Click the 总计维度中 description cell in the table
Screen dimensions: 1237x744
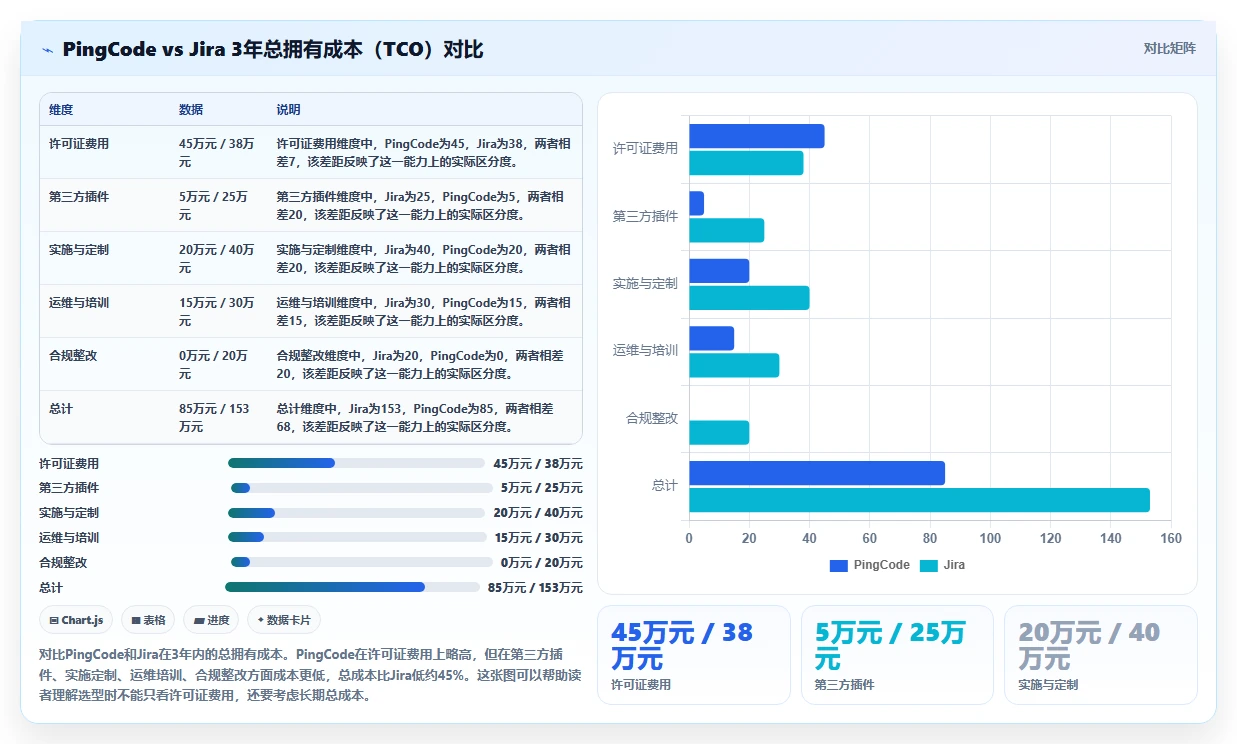tap(424, 417)
